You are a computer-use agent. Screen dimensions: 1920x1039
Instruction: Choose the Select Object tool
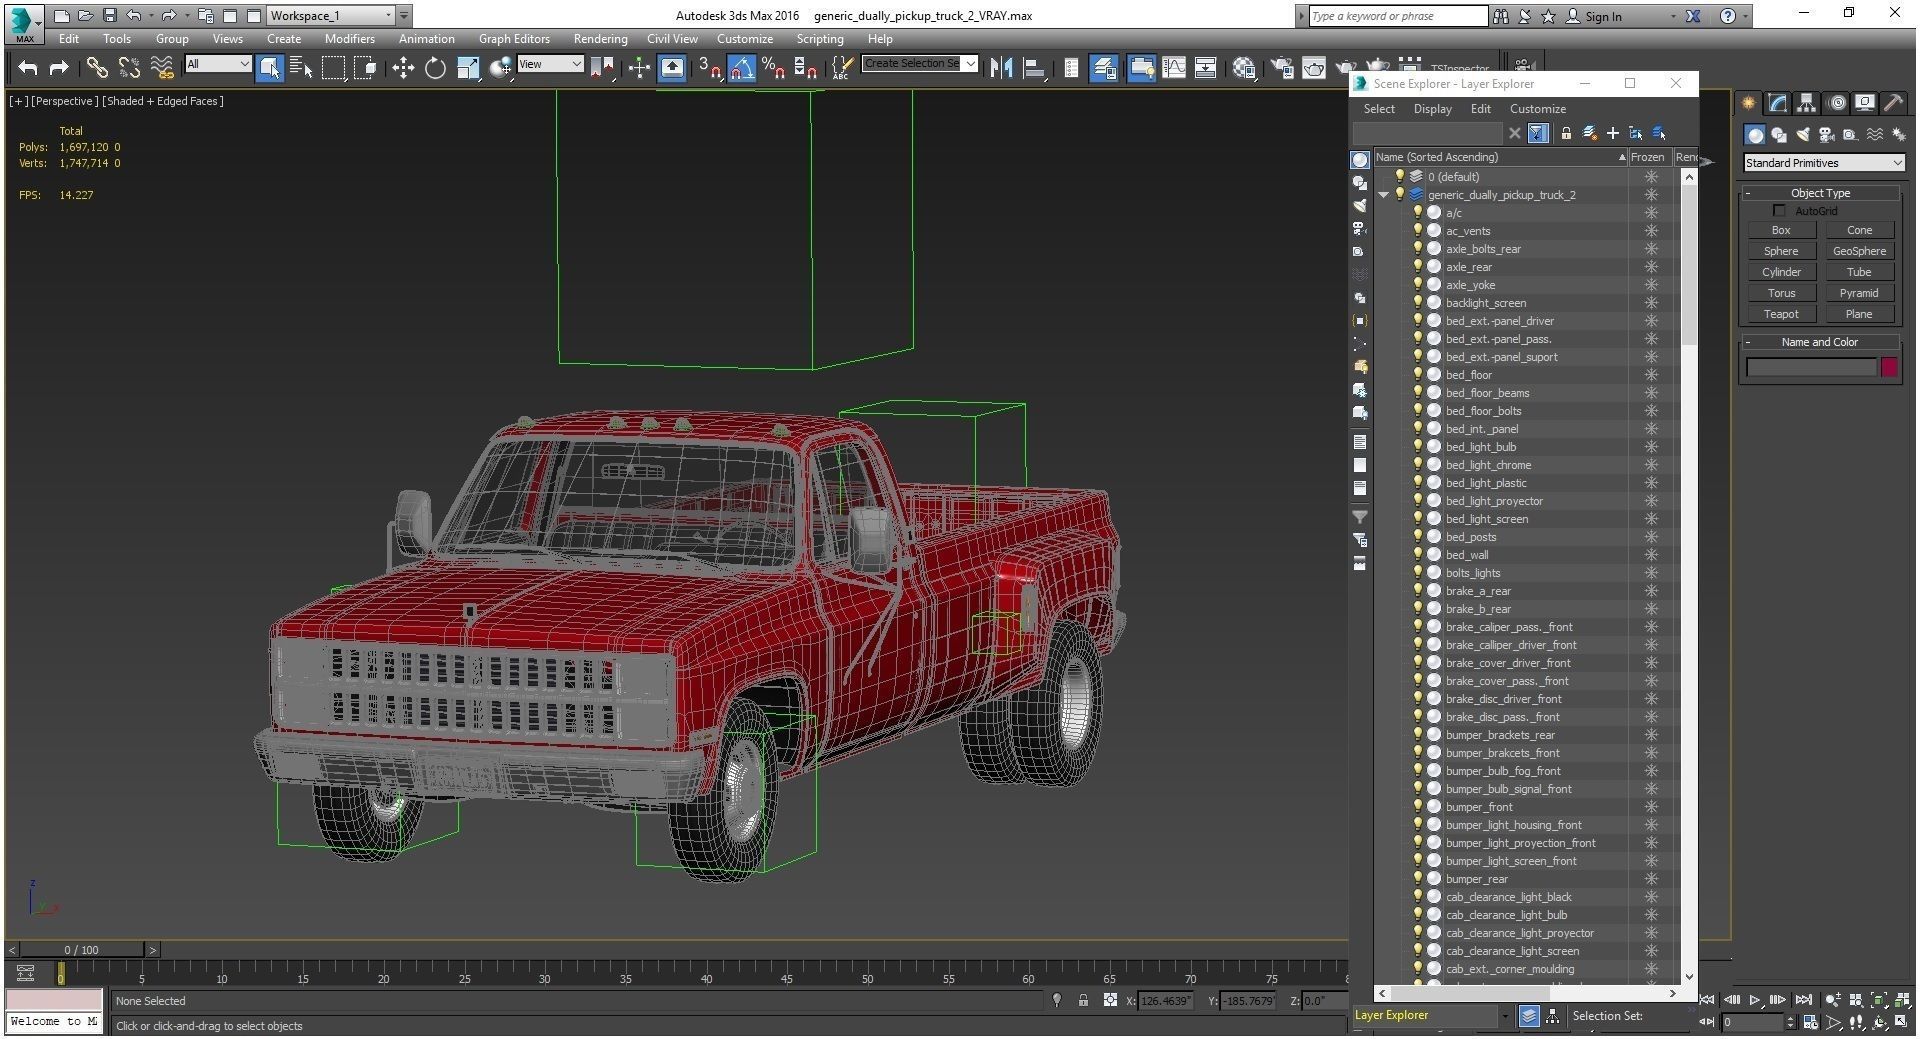(269, 68)
